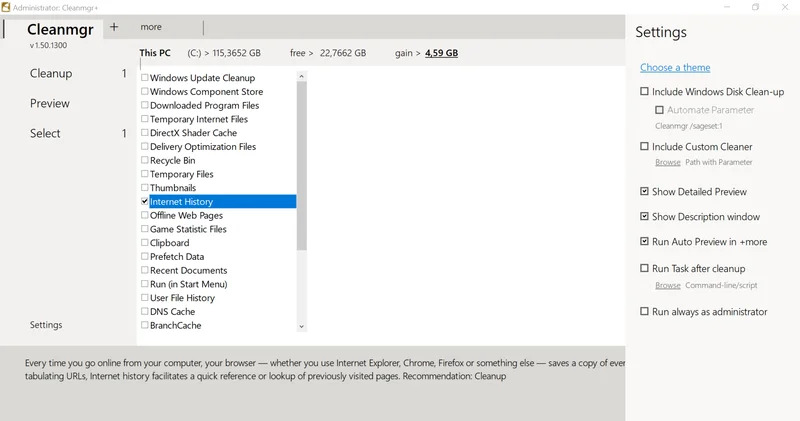Select the Cleanup menu item

coord(51,73)
